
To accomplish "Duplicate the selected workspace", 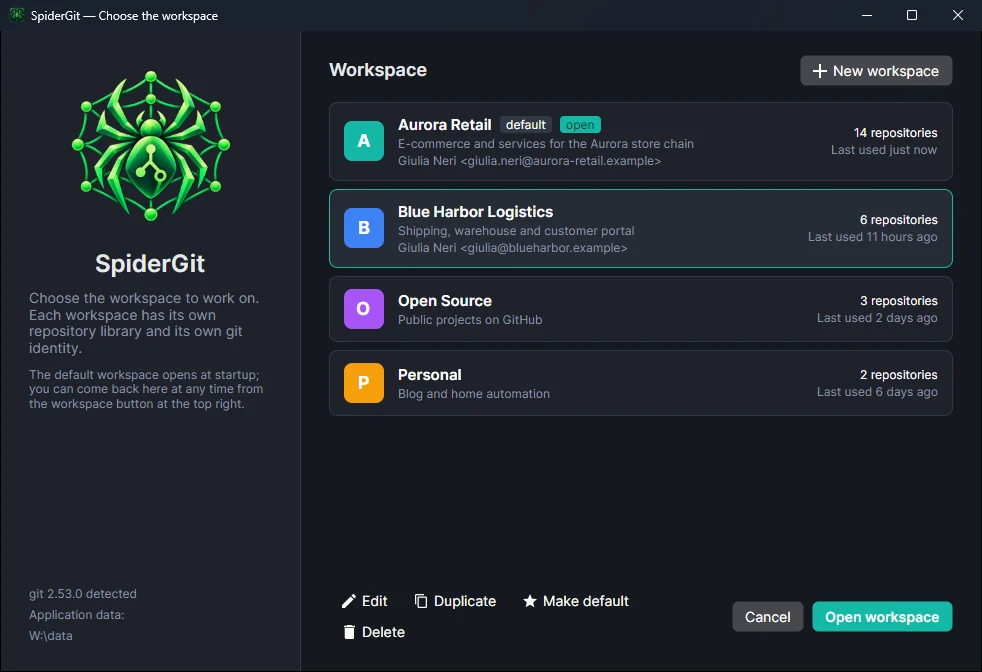I will coord(455,601).
